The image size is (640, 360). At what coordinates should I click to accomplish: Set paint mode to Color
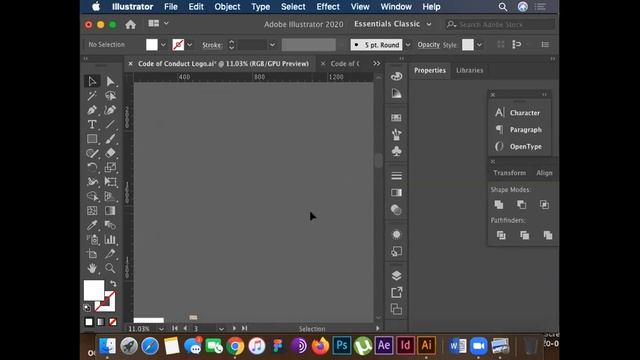click(x=89, y=322)
